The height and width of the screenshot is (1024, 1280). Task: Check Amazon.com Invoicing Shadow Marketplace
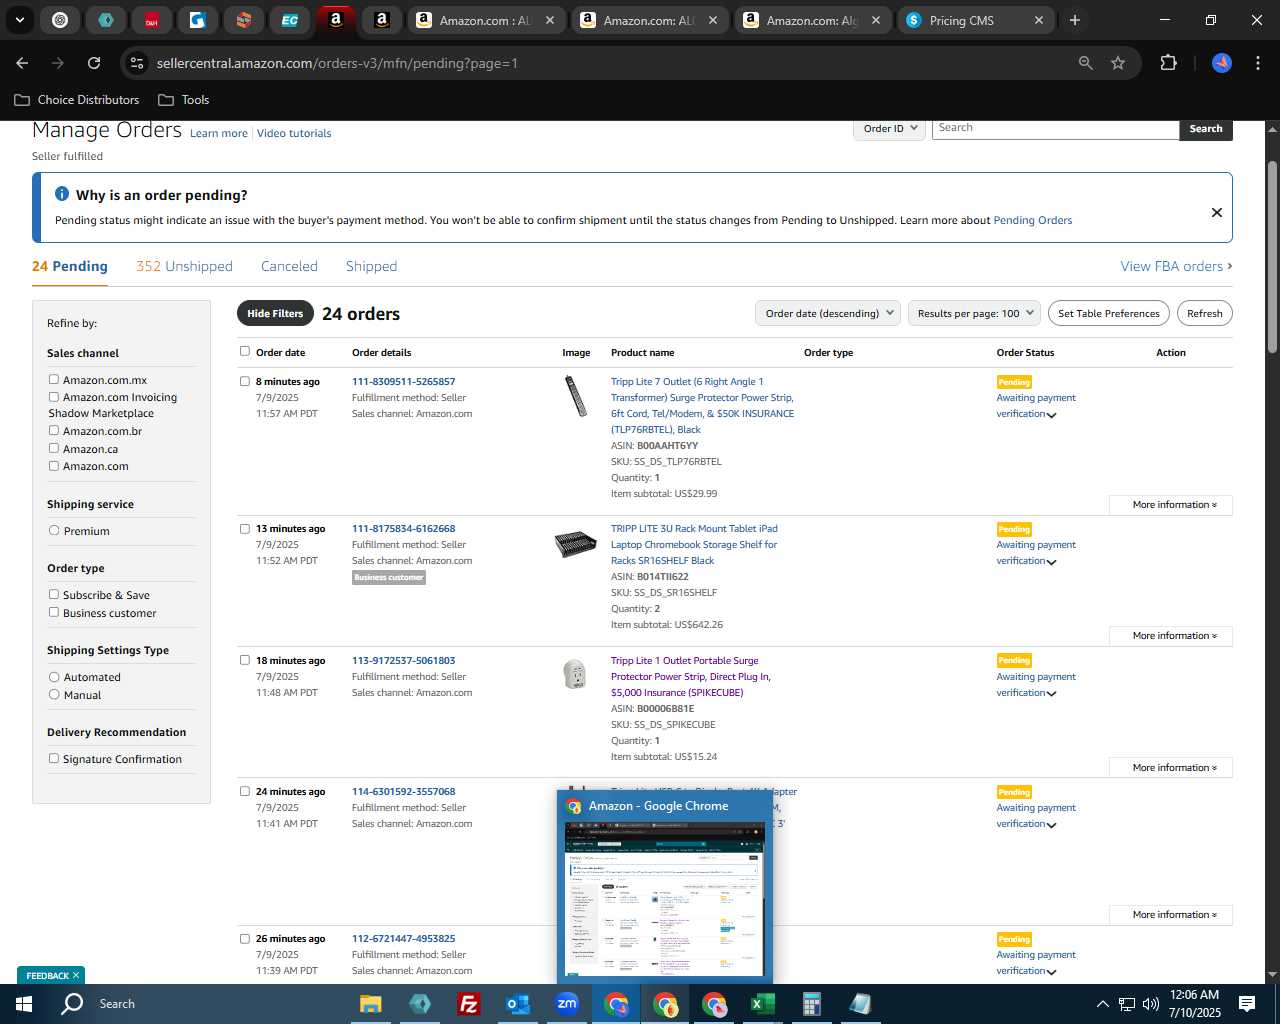point(54,396)
